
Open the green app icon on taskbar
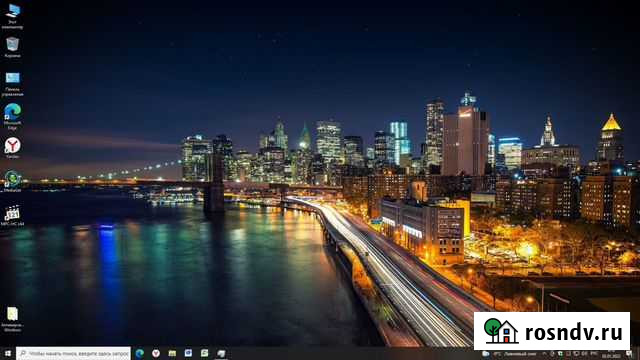click(204, 353)
